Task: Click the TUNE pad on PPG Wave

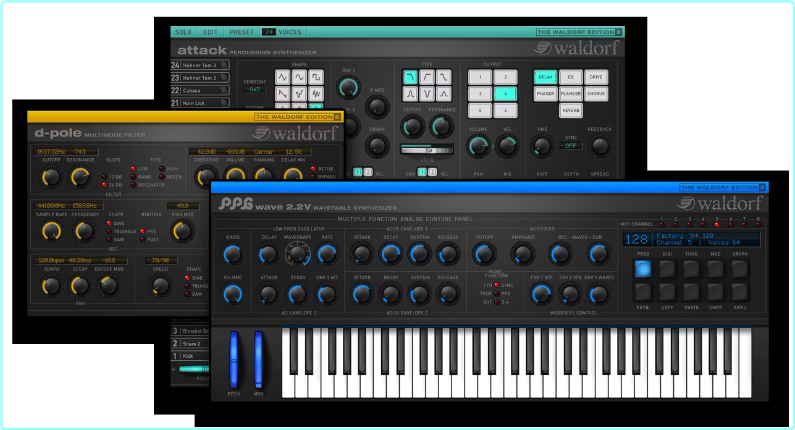Action: pyautogui.click(x=692, y=269)
